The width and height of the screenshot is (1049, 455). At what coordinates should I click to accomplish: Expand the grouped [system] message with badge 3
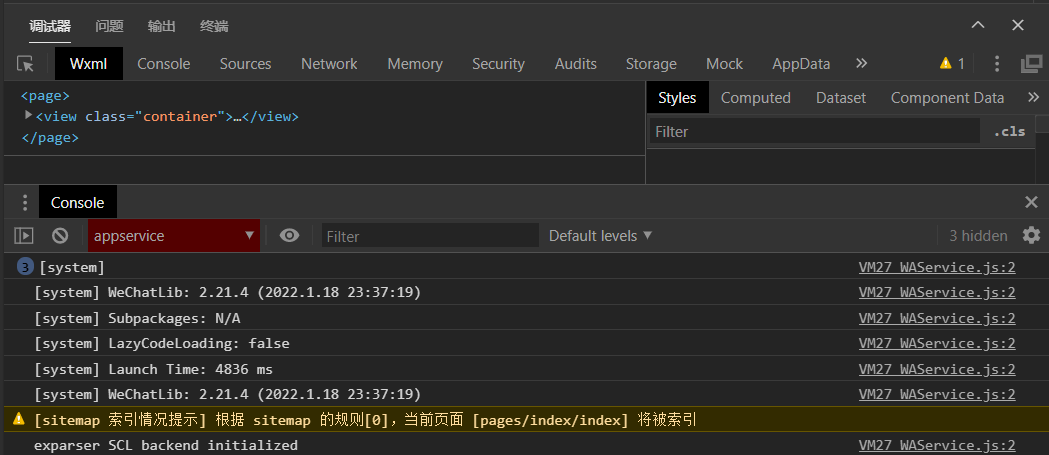[25, 268]
